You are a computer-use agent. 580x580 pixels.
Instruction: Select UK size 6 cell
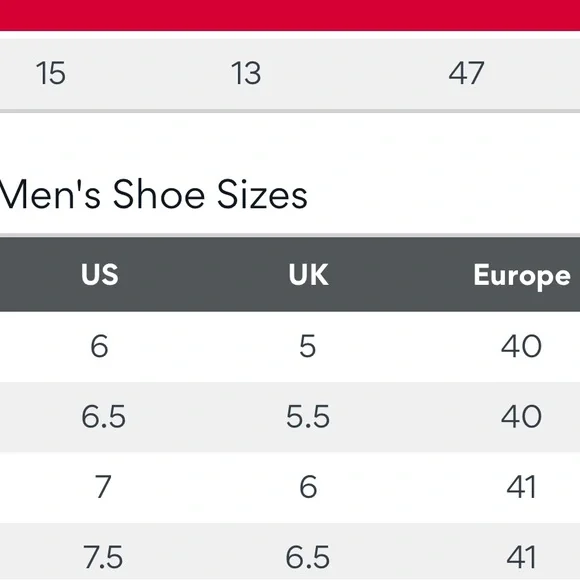(x=308, y=487)
